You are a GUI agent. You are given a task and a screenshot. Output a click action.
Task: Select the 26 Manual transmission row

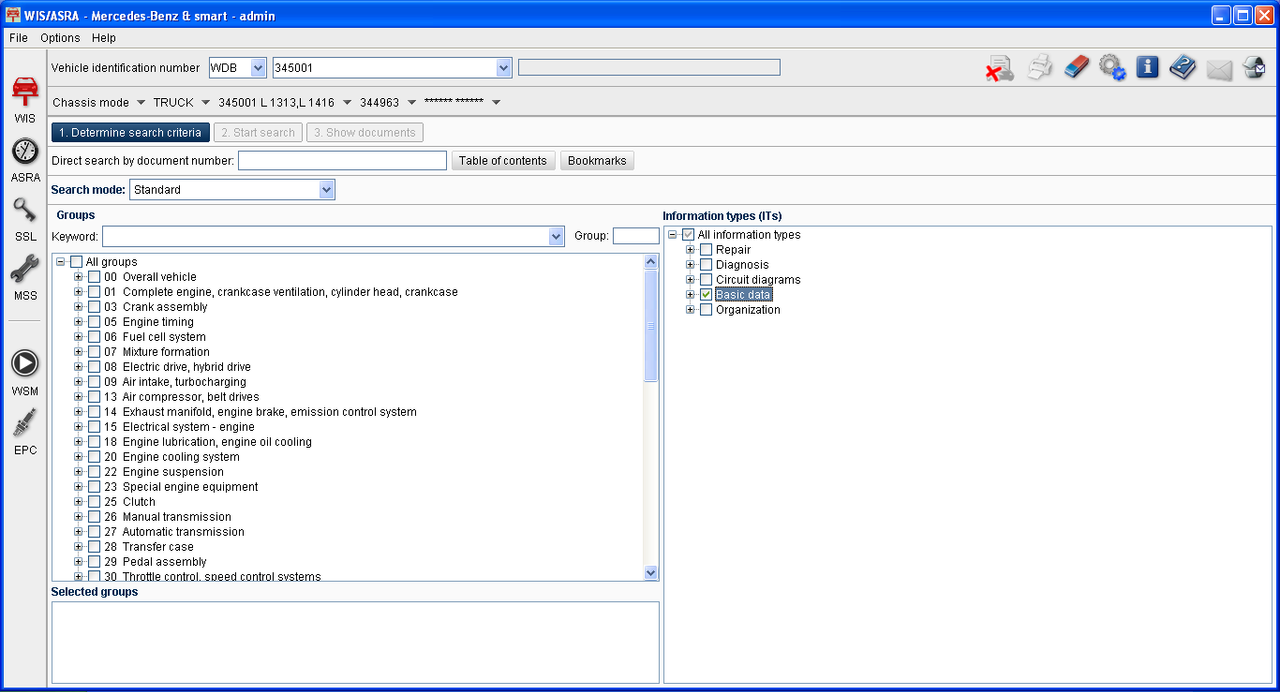point(167,517)
